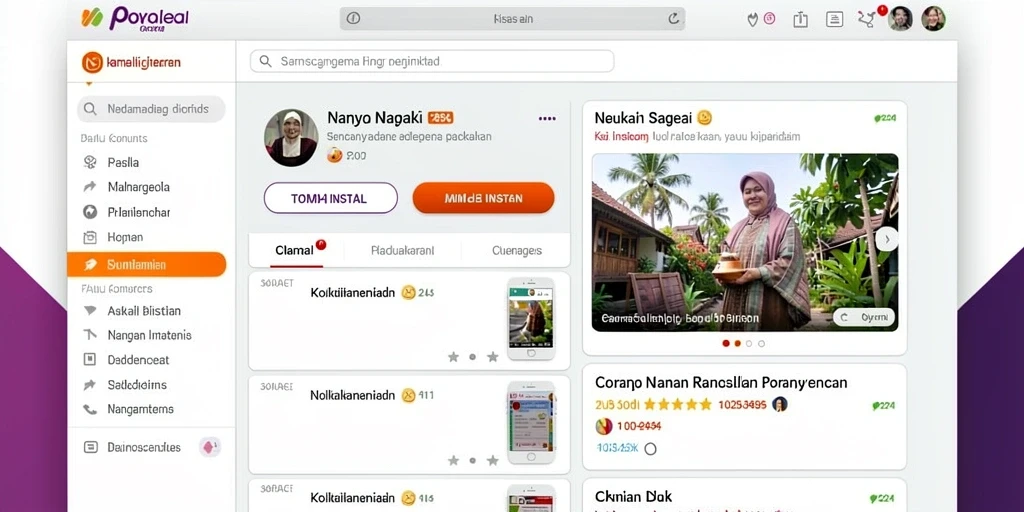The height and width of the screenshot is (512, 1024).
Task: Open notifications icon with red badge
Action: click(x=869, y=18)
